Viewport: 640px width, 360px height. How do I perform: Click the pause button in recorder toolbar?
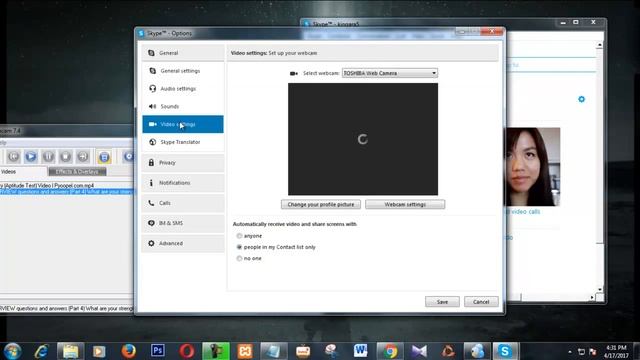click(x=48, y=156)
